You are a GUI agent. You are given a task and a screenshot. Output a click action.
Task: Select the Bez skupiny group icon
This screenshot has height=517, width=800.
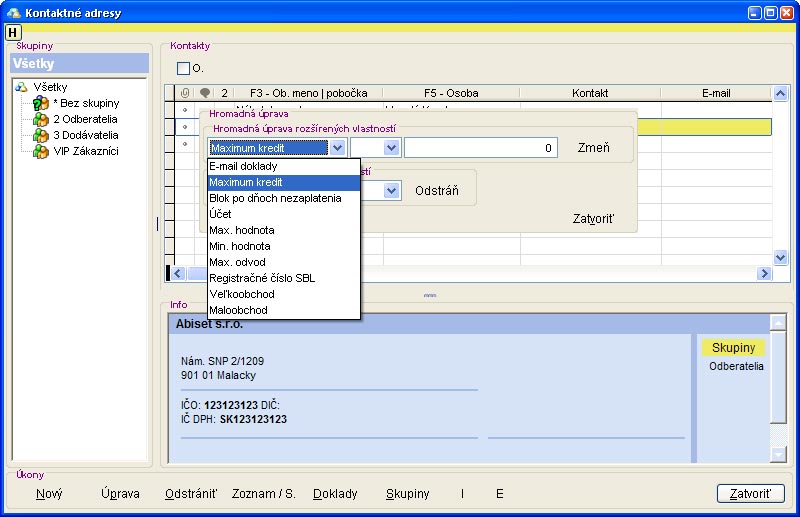point(41,103)
